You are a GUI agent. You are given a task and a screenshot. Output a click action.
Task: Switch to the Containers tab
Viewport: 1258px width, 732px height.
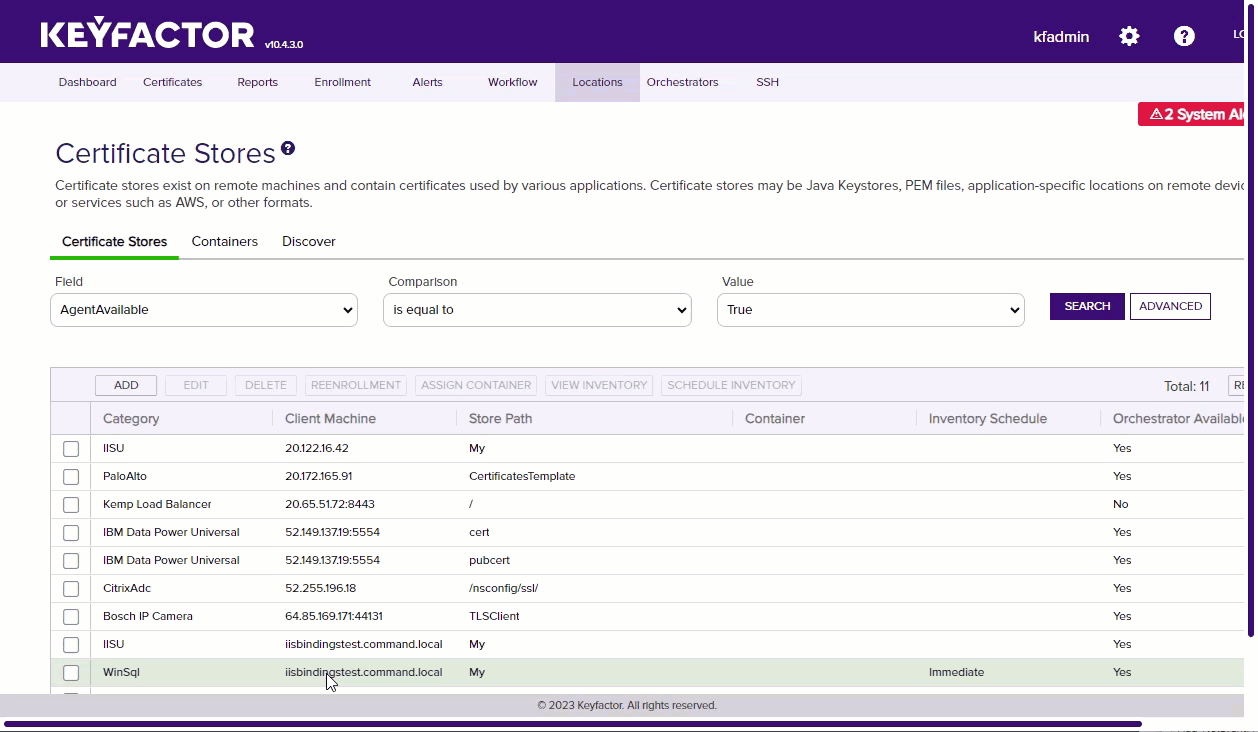tap(225, 241)
